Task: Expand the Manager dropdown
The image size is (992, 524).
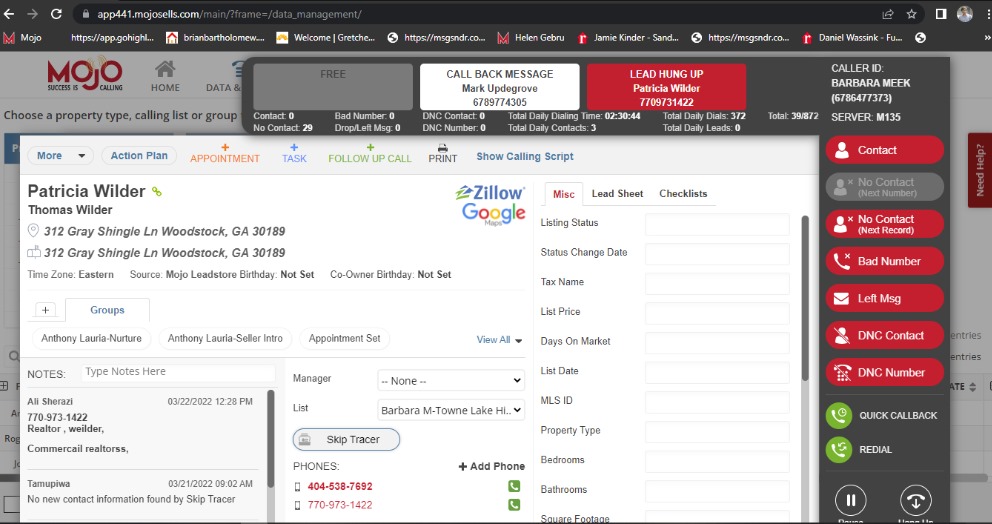Action: click(x=450, y=380)
